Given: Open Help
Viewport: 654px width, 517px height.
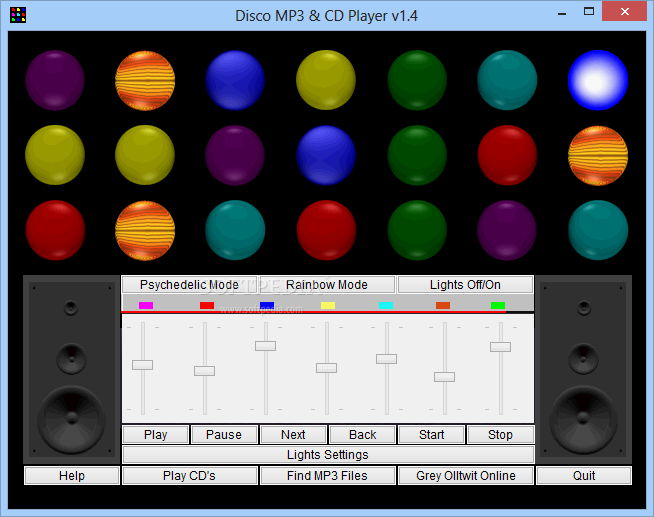Looking at the screenshot, I should (72, 476).
